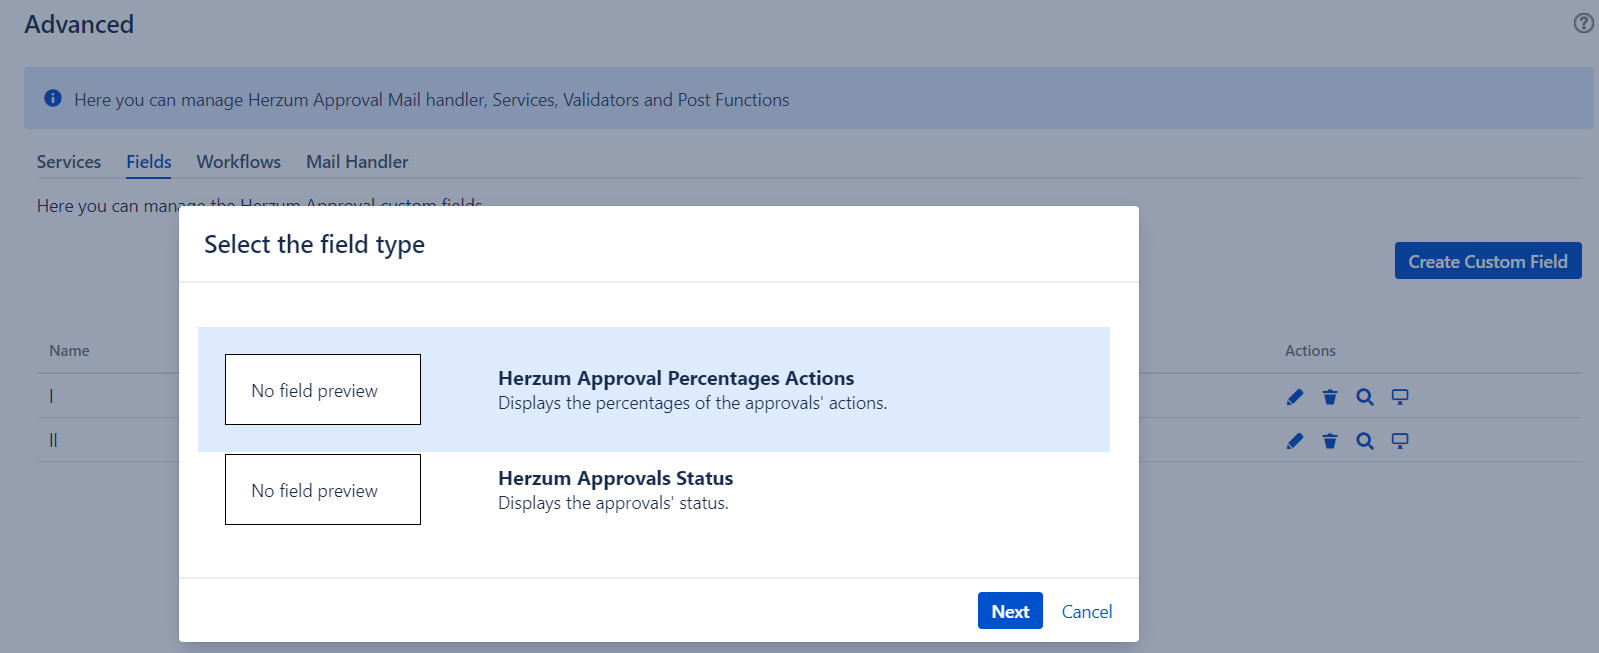Viewport: 1599px width, 653px height.
Task: Choose the Herzum Approvals Status field type
Action: [x=615, y=479]
